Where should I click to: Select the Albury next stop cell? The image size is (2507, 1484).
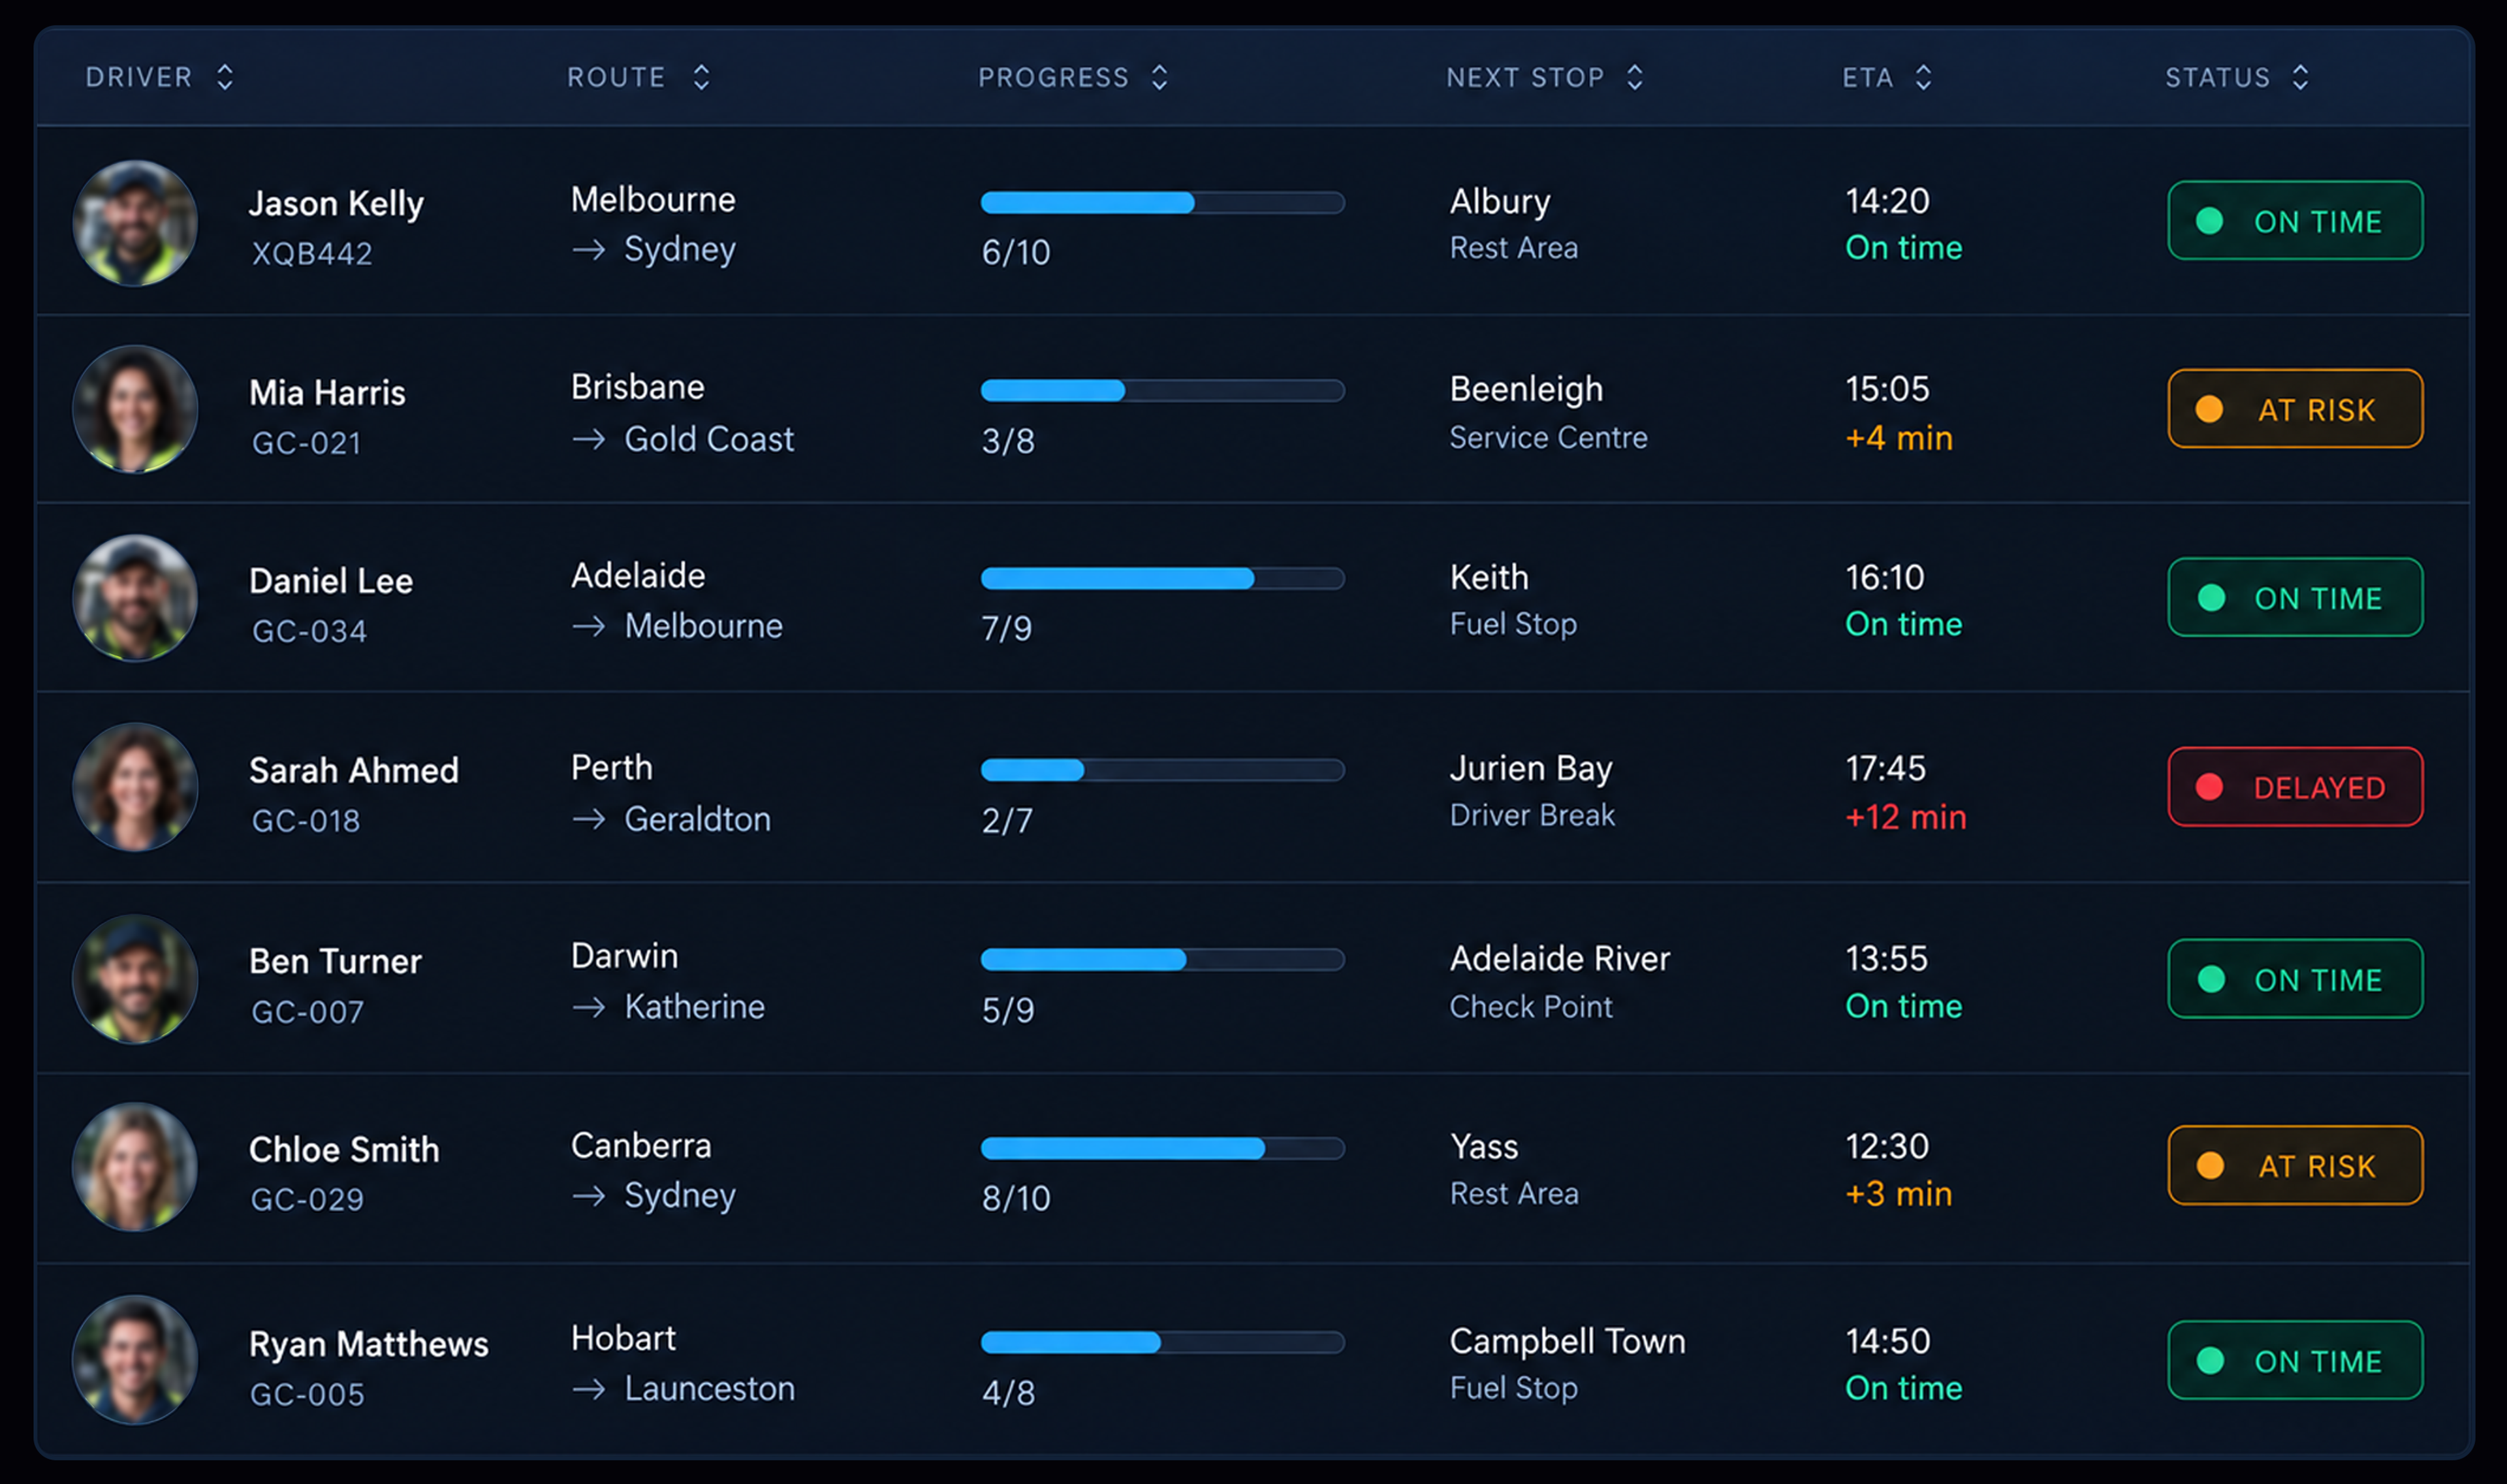point(1514,224)
